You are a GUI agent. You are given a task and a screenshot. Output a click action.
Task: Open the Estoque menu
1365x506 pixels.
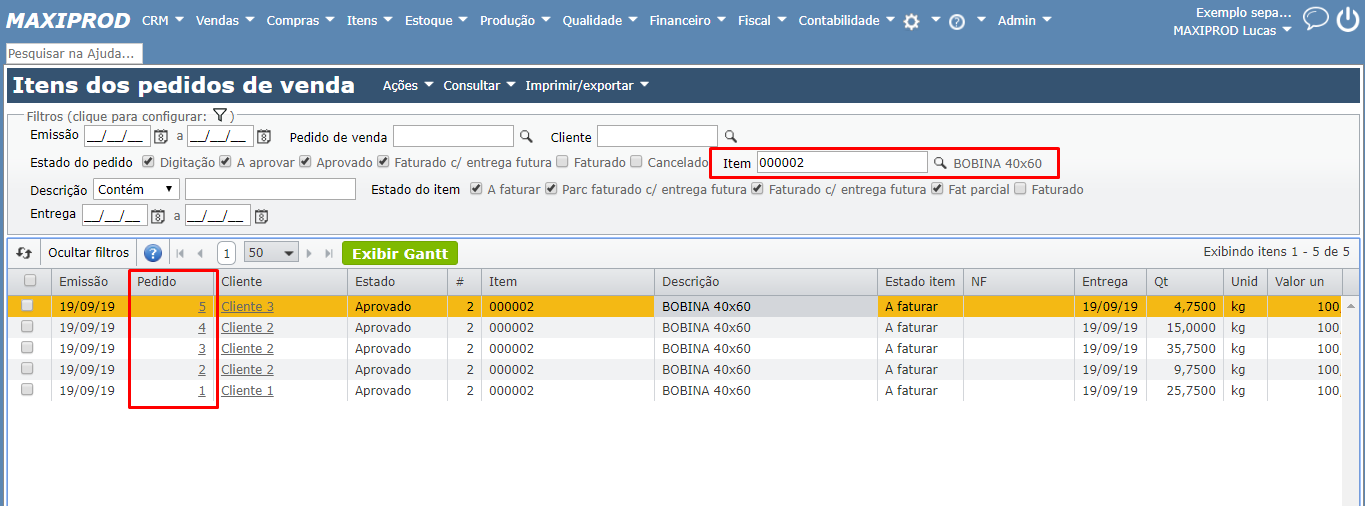(435, 20)
